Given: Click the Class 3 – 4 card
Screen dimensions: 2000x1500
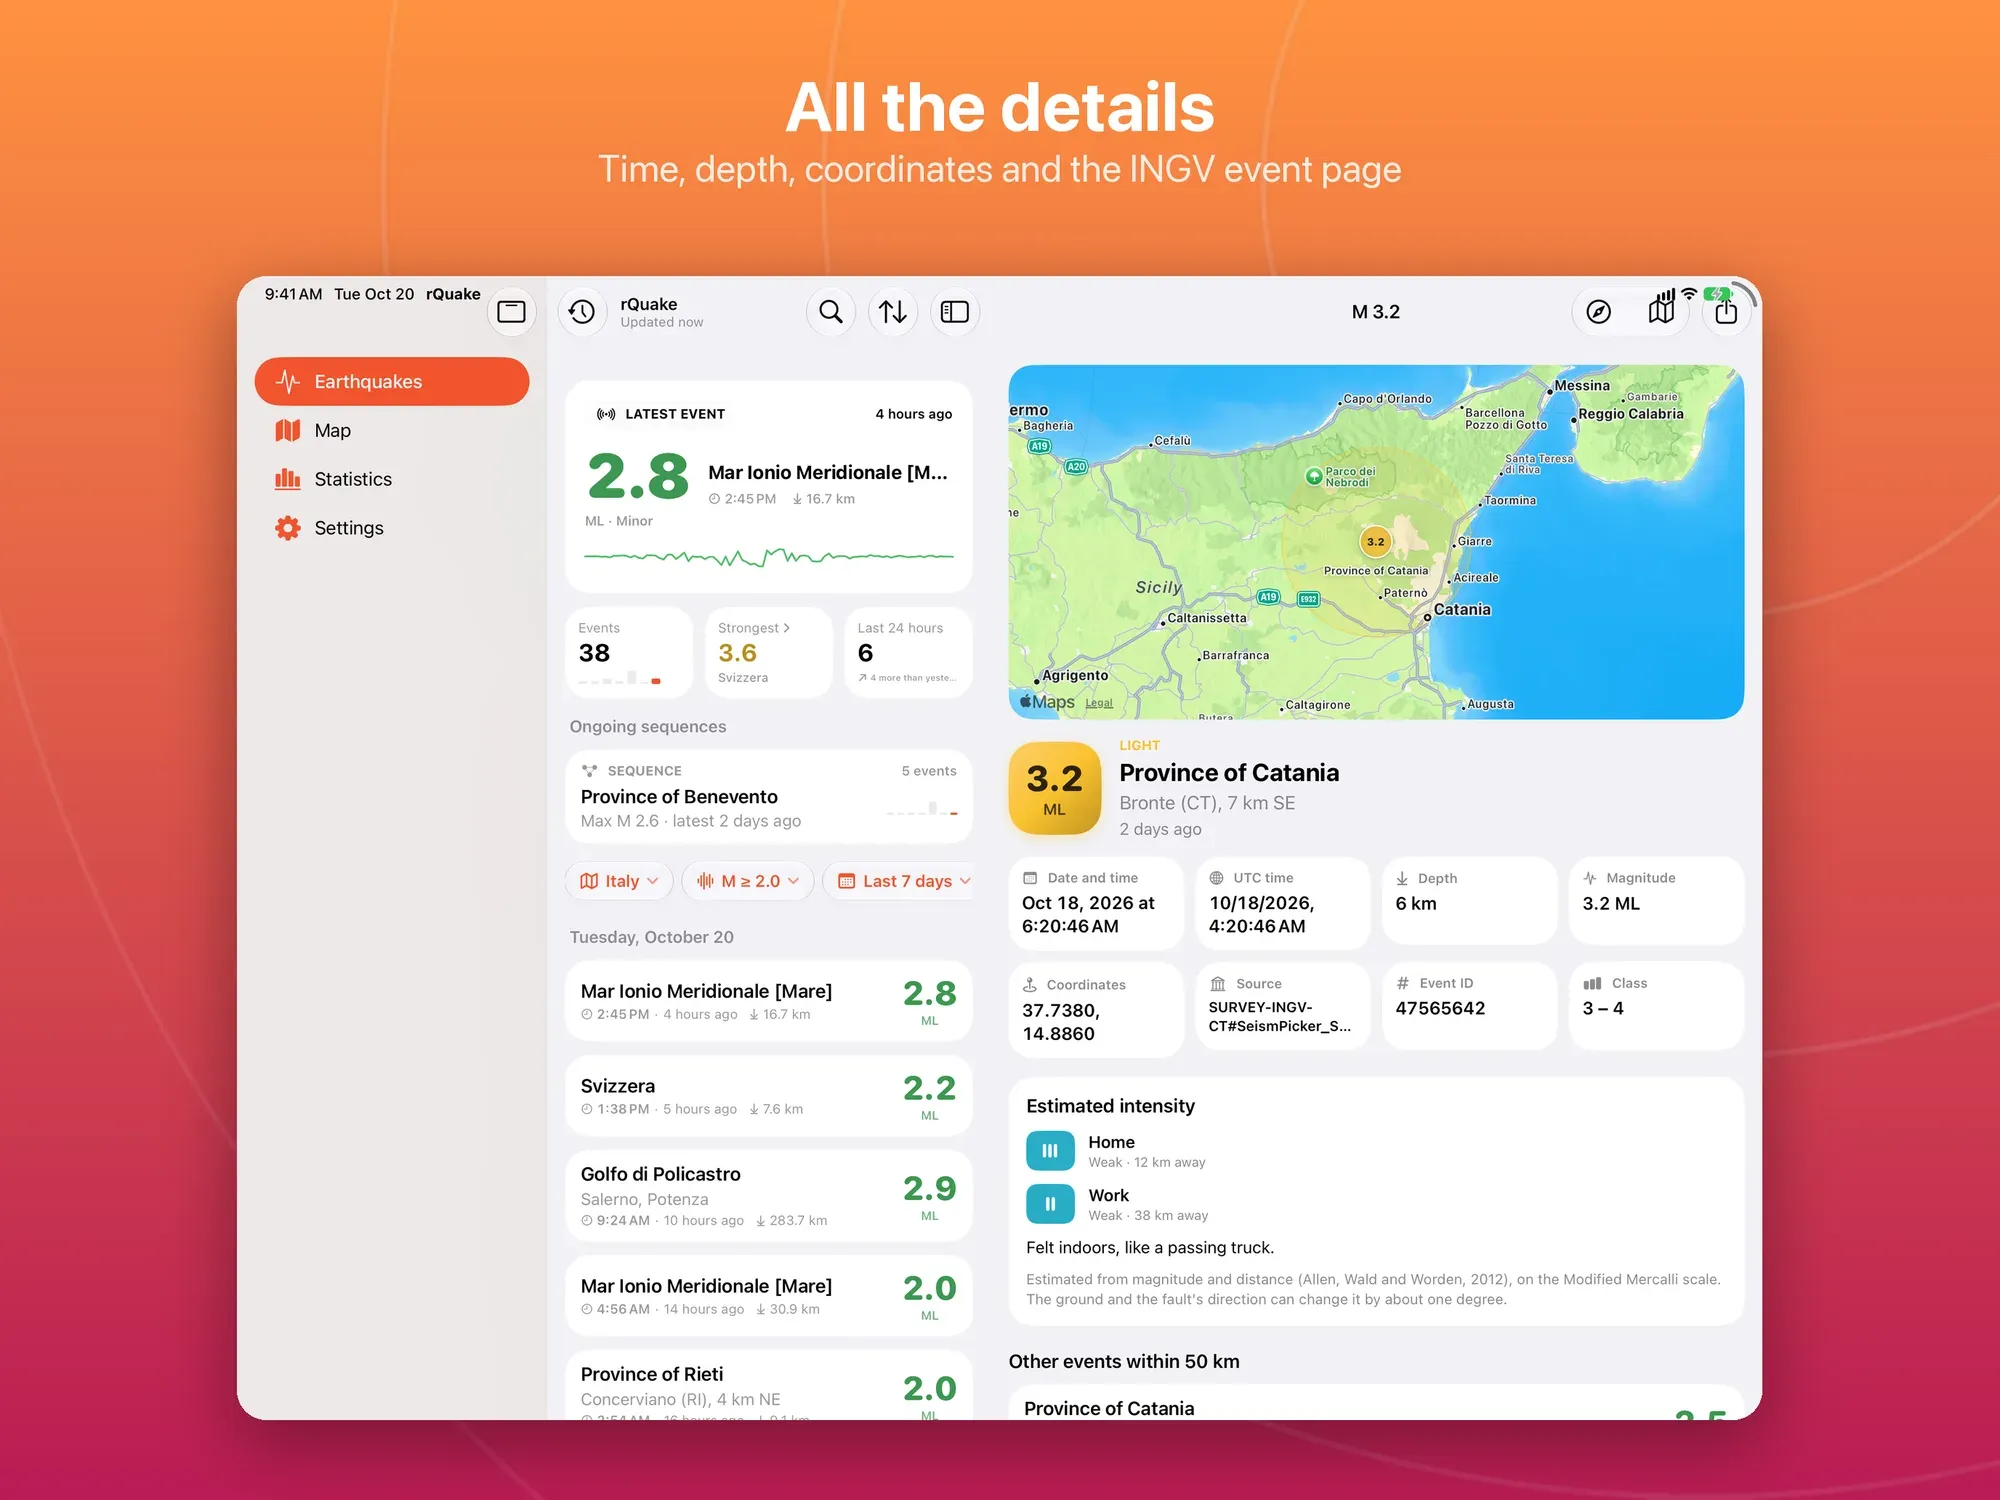Looking at the screenshot, I should pos(1657,1005).
